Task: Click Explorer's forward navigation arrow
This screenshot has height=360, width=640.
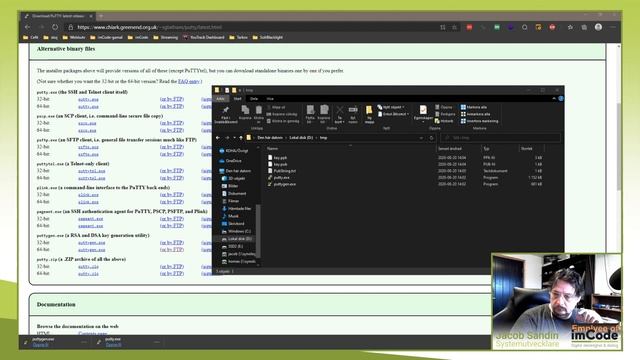Action: pyautogui.click(x=227, y=138)
